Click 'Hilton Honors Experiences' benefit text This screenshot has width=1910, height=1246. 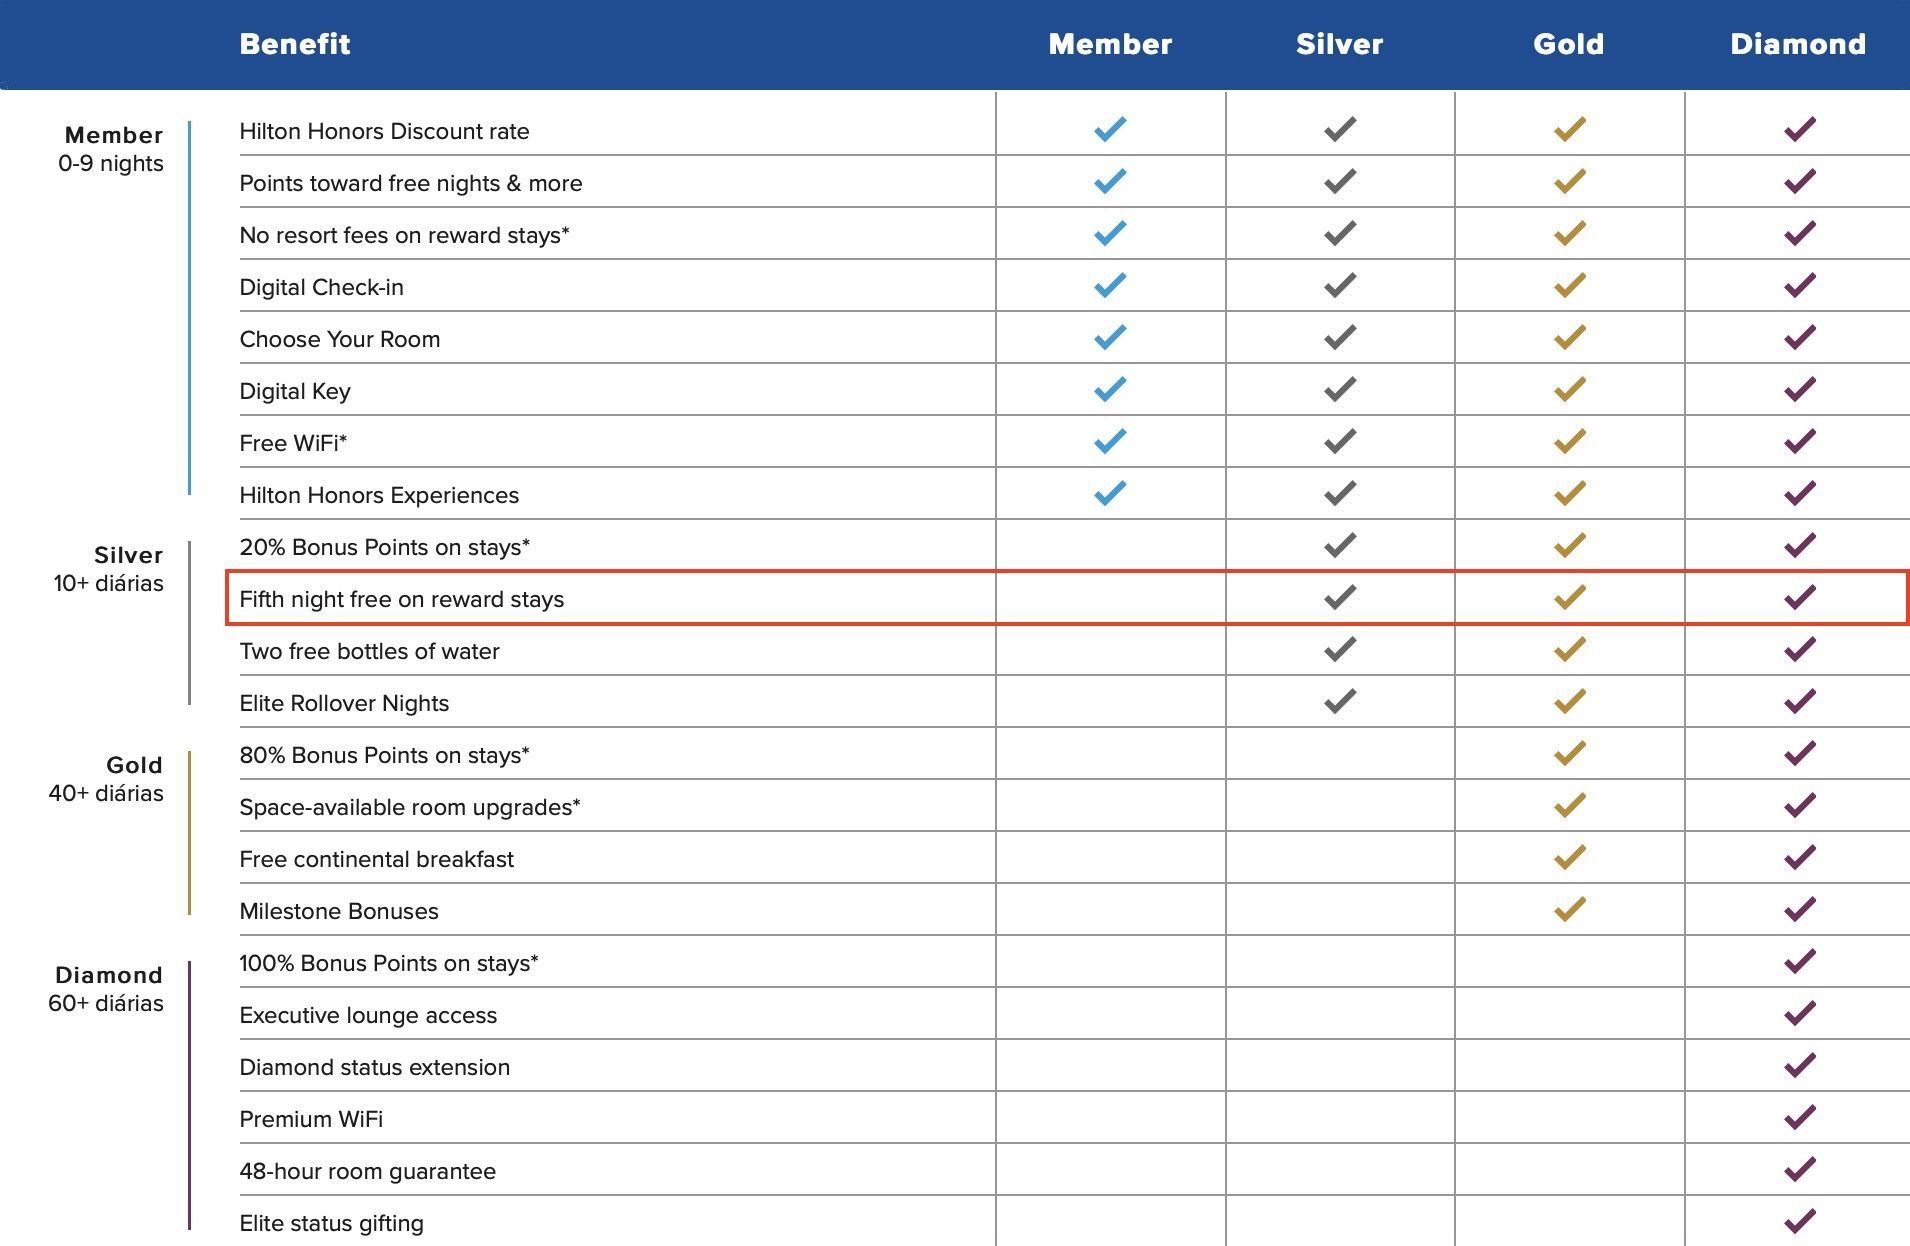click(x=380, y=495)
